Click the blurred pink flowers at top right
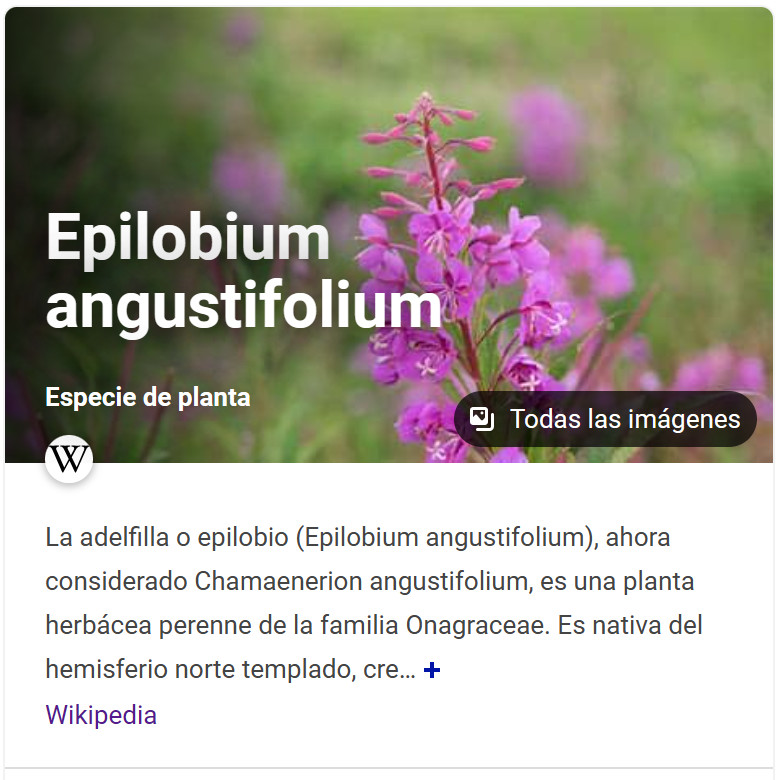The image size is (777, 780). pyautogui.click(x=547, y=132)
